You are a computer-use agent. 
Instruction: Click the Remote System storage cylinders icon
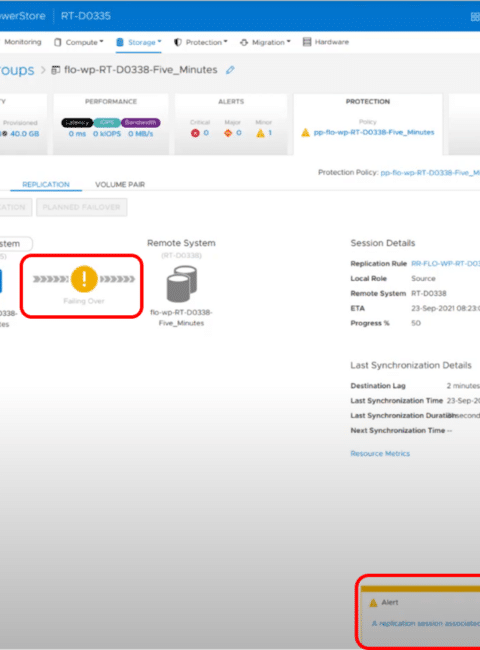182,284
